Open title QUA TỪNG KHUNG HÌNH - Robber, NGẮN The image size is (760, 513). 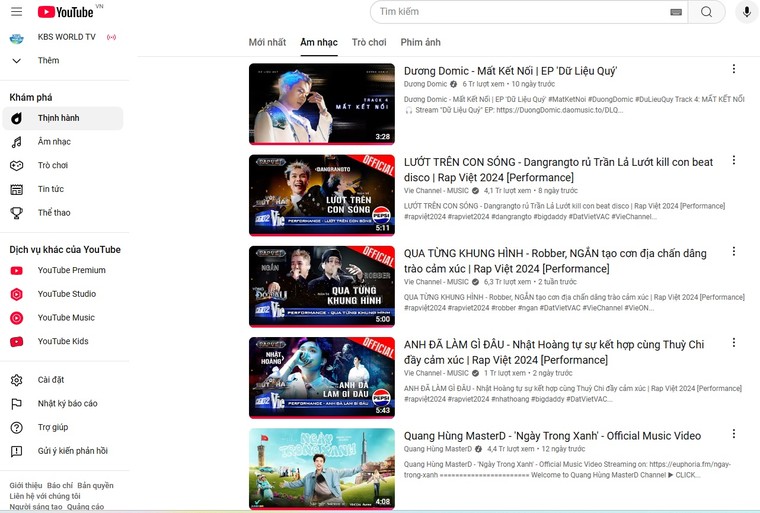point(555,261)
